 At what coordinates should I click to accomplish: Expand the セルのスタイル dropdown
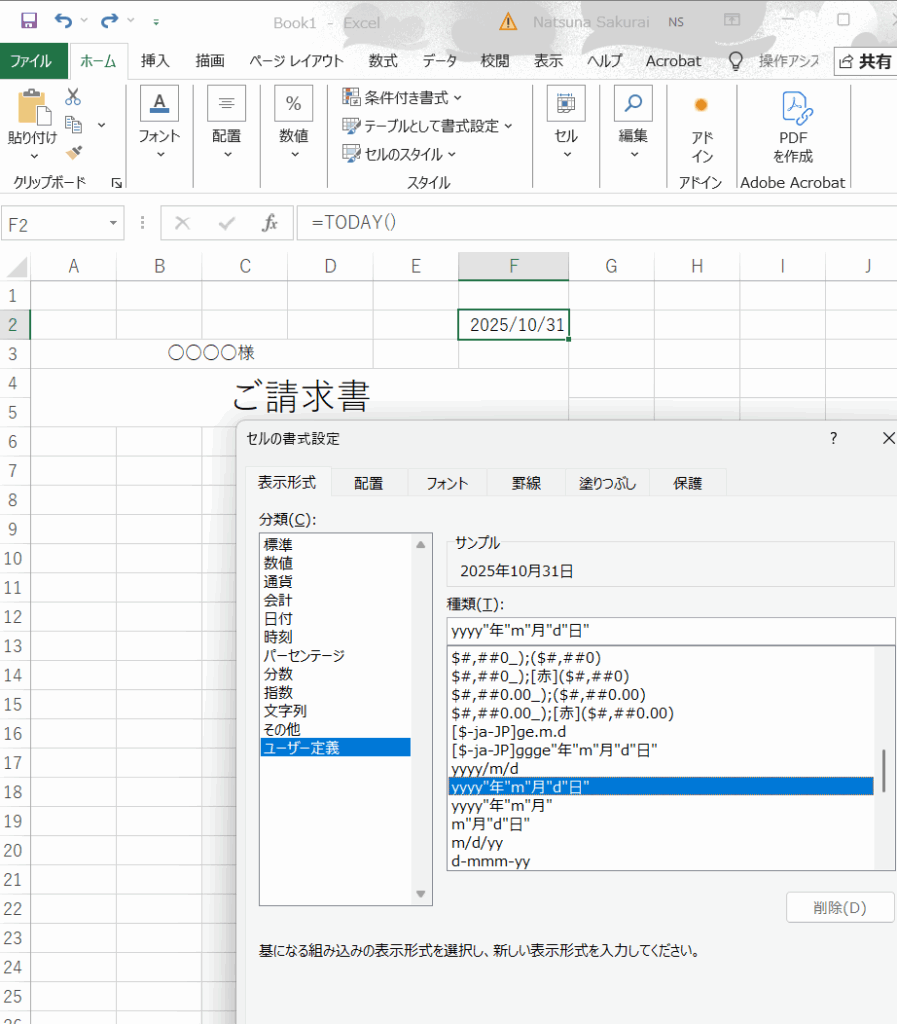tap(399, 154)
